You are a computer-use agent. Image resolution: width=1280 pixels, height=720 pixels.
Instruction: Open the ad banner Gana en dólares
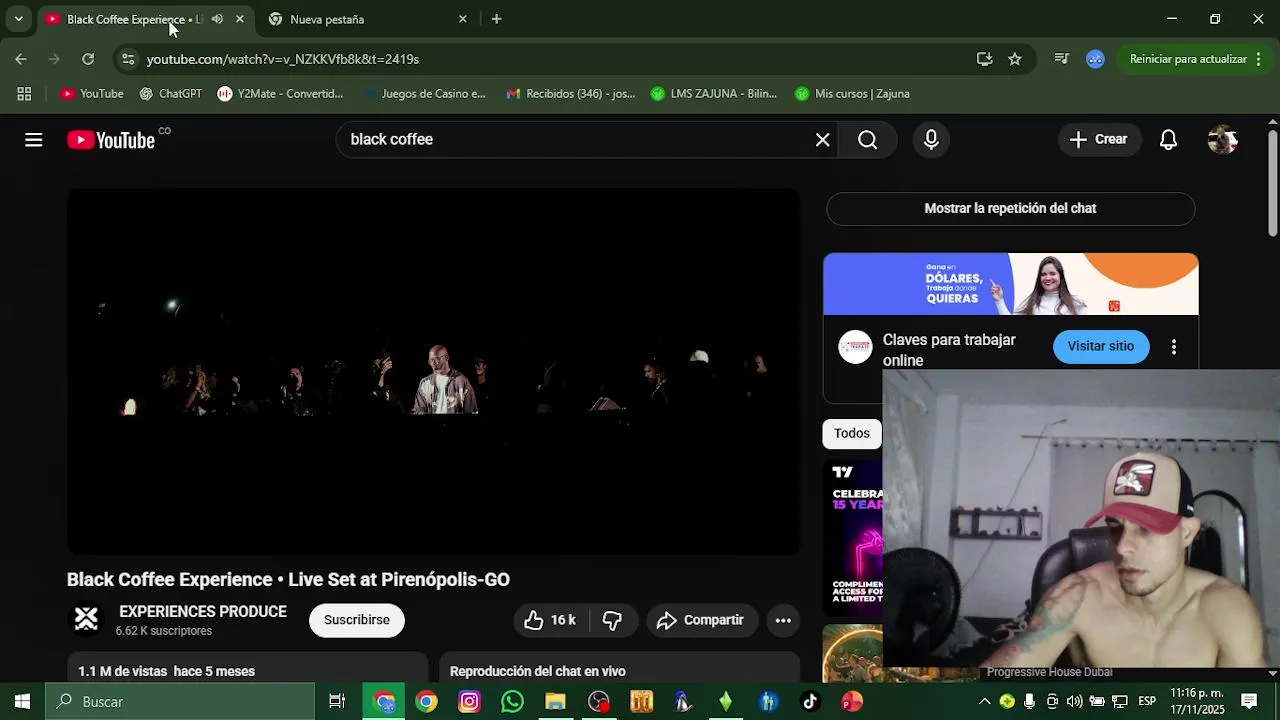(1010, 284)
